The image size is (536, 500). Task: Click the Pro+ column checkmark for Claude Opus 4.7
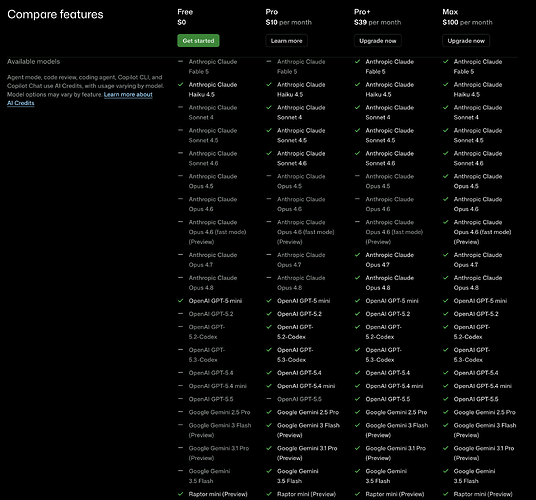[357, 255]
